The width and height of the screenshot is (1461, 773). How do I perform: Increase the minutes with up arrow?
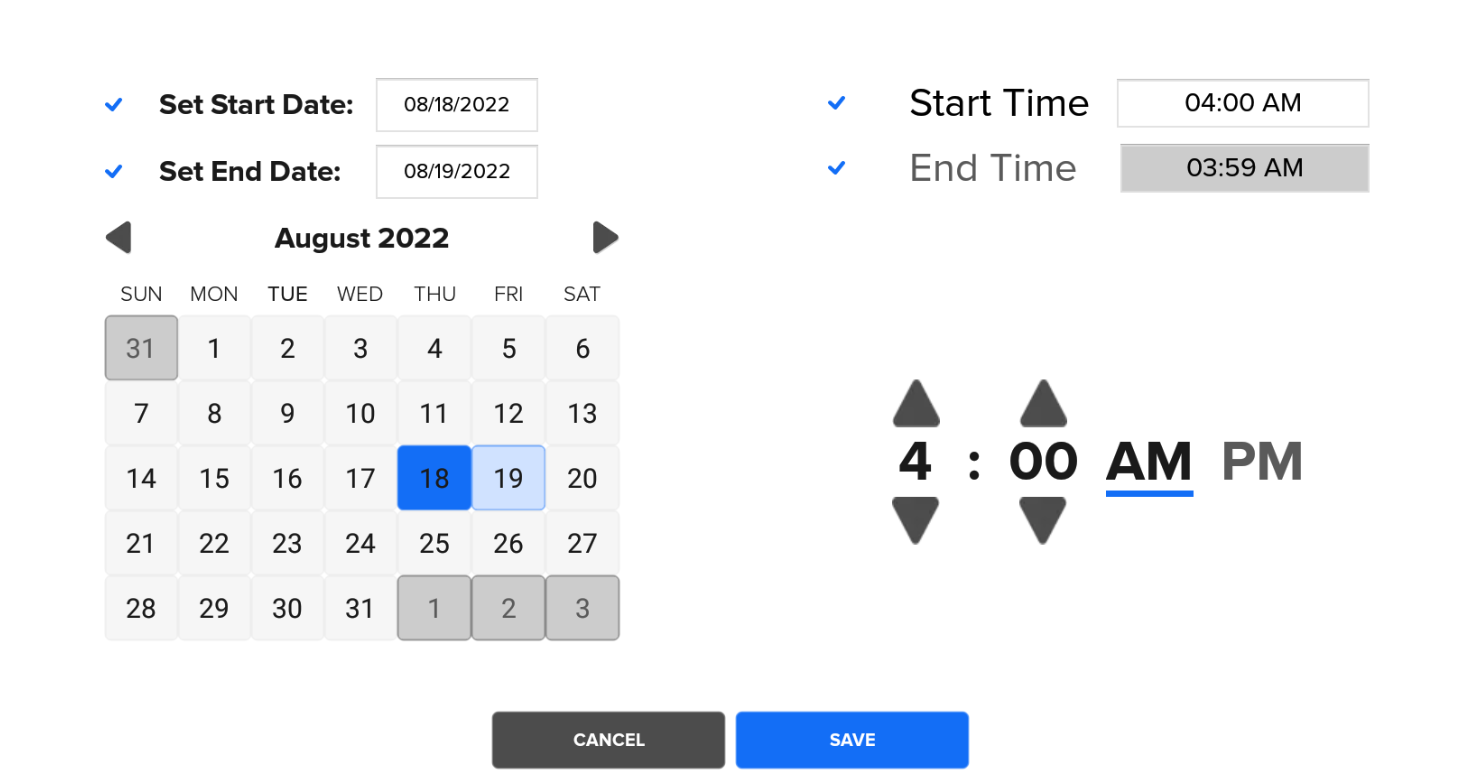point(1043,404)
